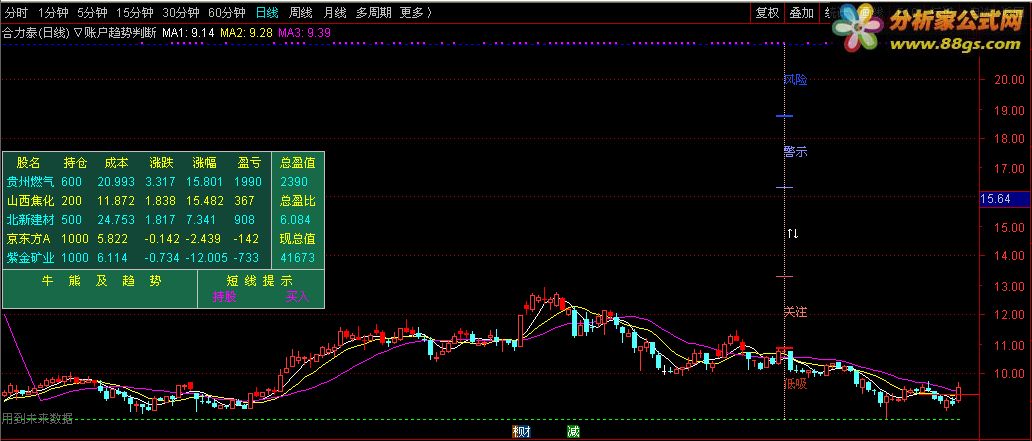Click the MA1: 9.14 readout
1032x441 pixels.
(x=188, y=32)
